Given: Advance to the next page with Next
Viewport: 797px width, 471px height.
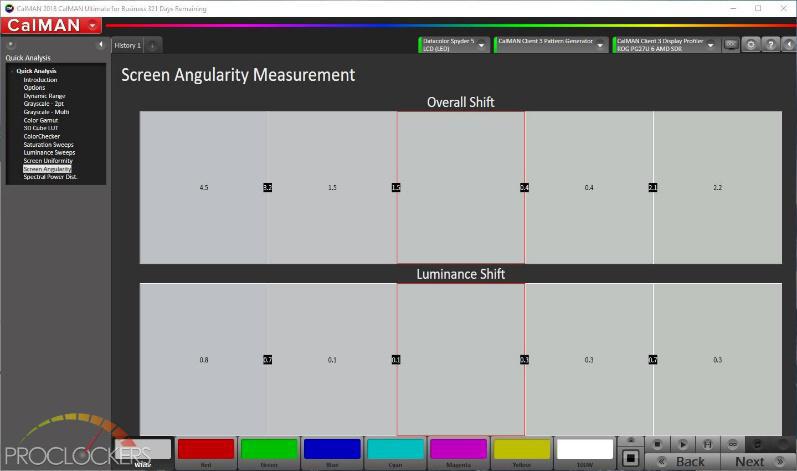Looking at the screenshot, I should click(x=758, y=461).
